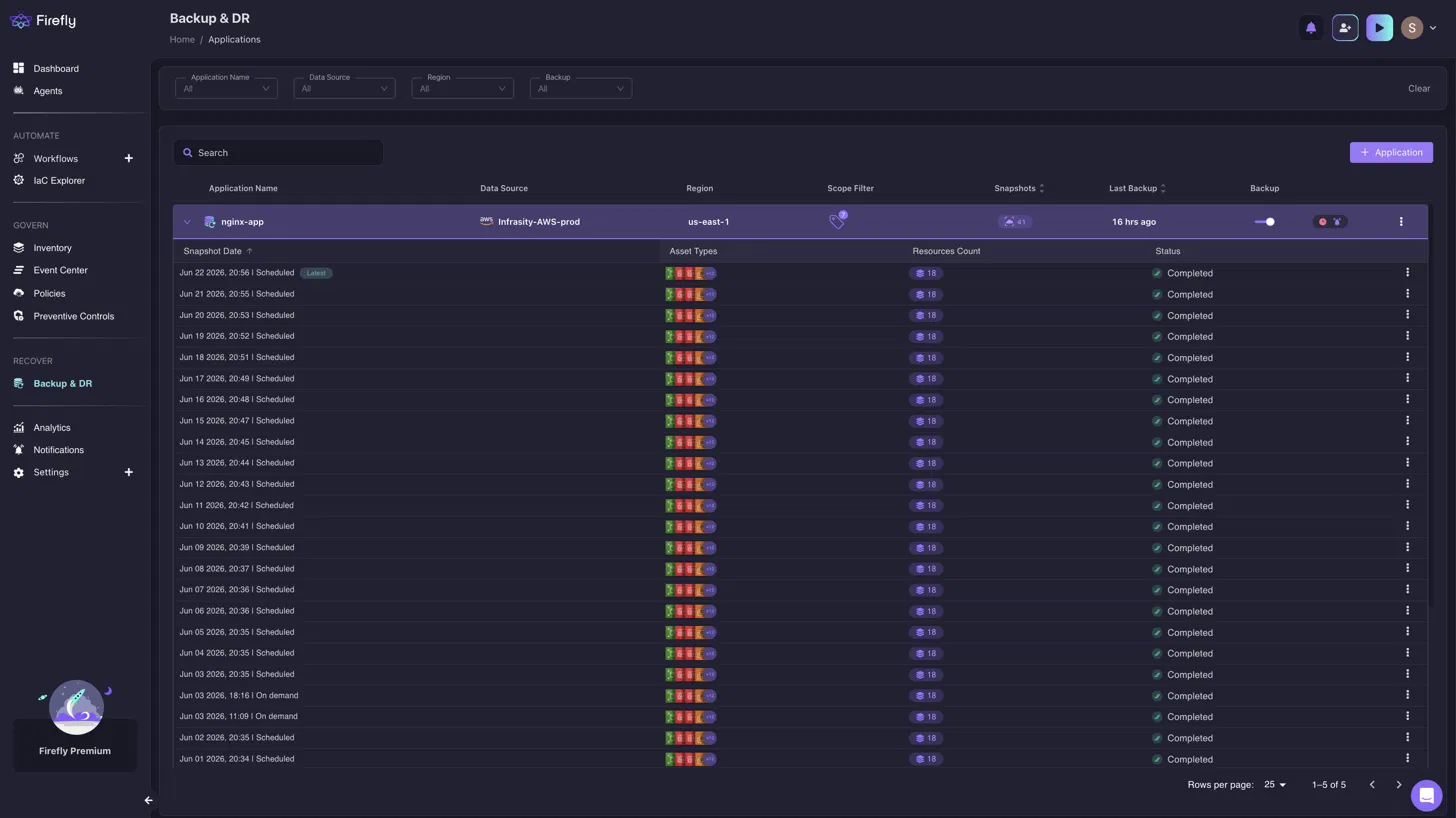Open the Region filter dropdown
This screenshot has height=818, width=1456.
(x=462, y=88)
